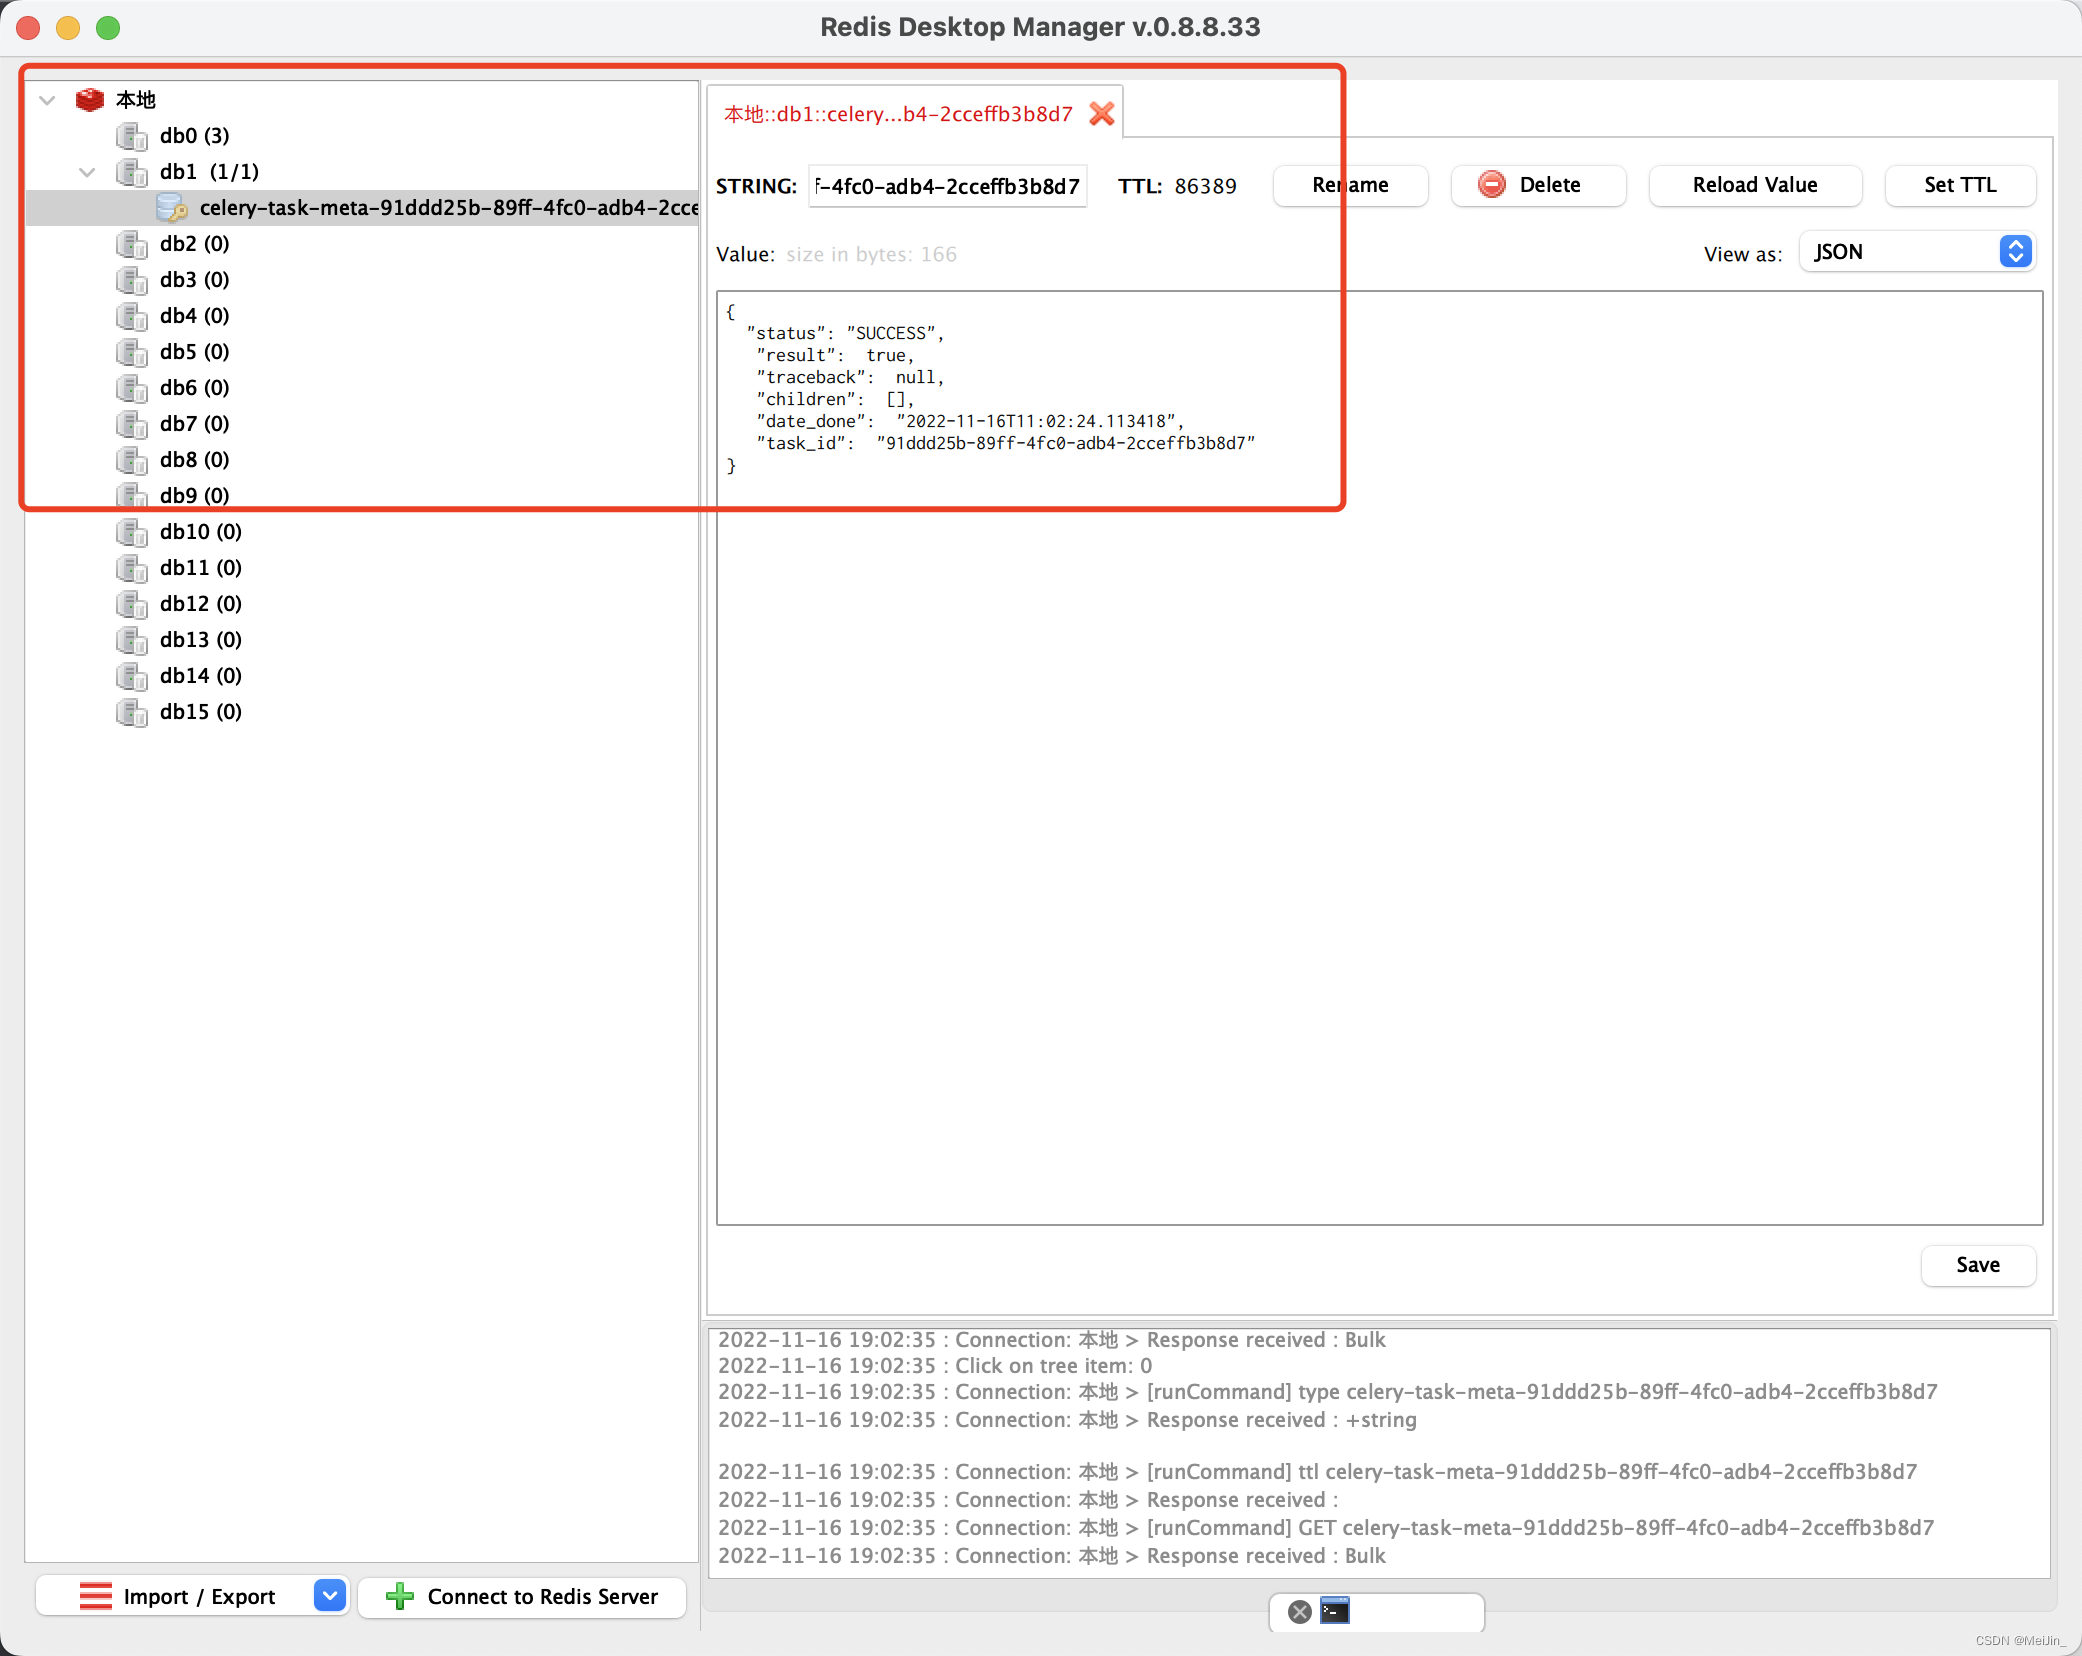
Task: Click the round X icon beside terminal
Action: (x=1299, y=1611)
